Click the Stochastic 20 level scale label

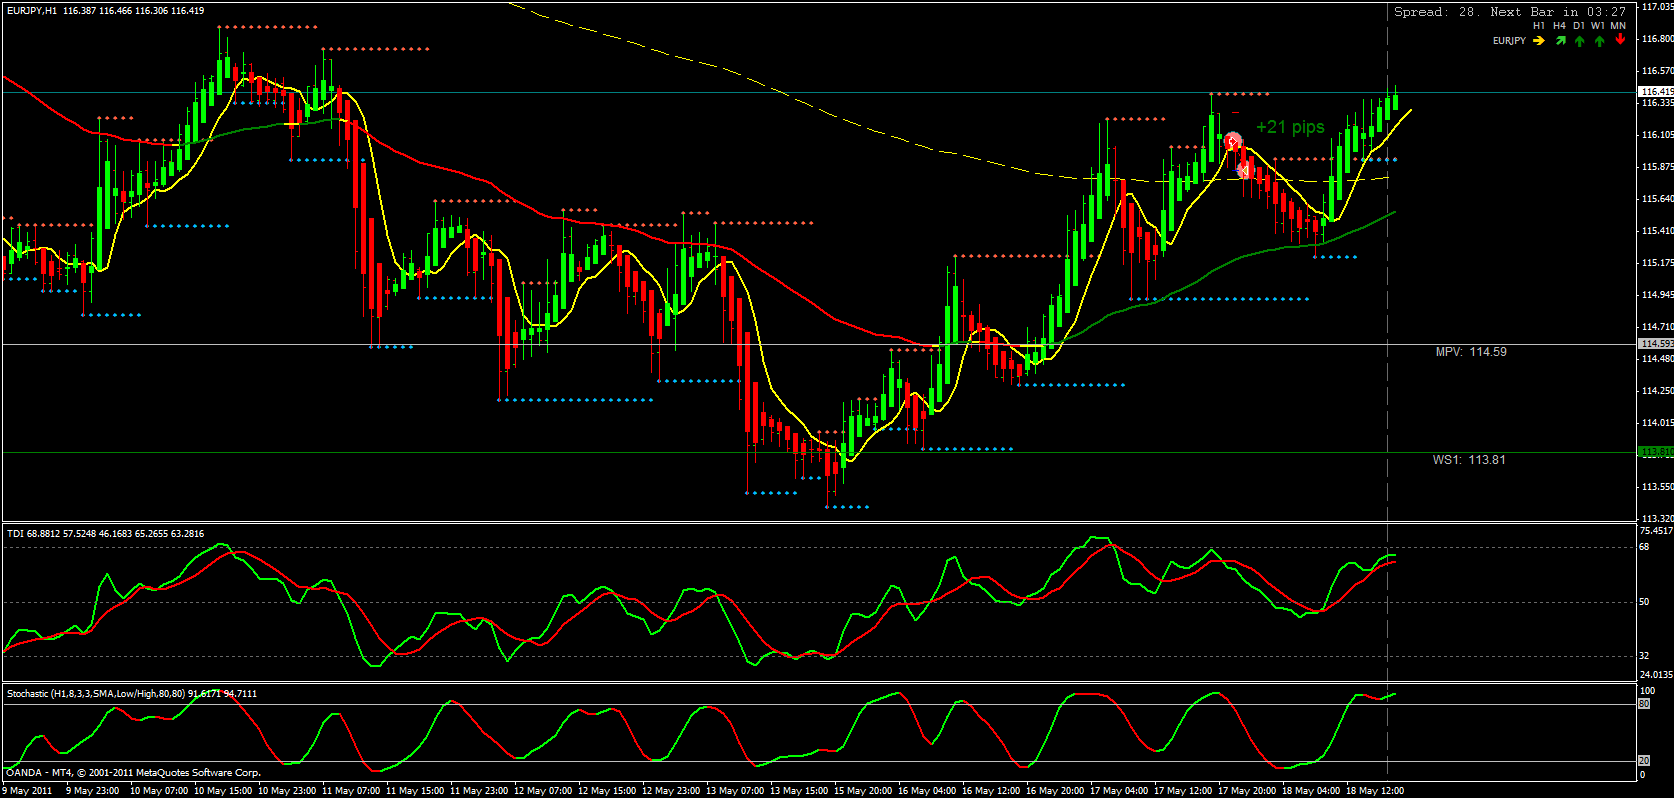click(1644, 761)
